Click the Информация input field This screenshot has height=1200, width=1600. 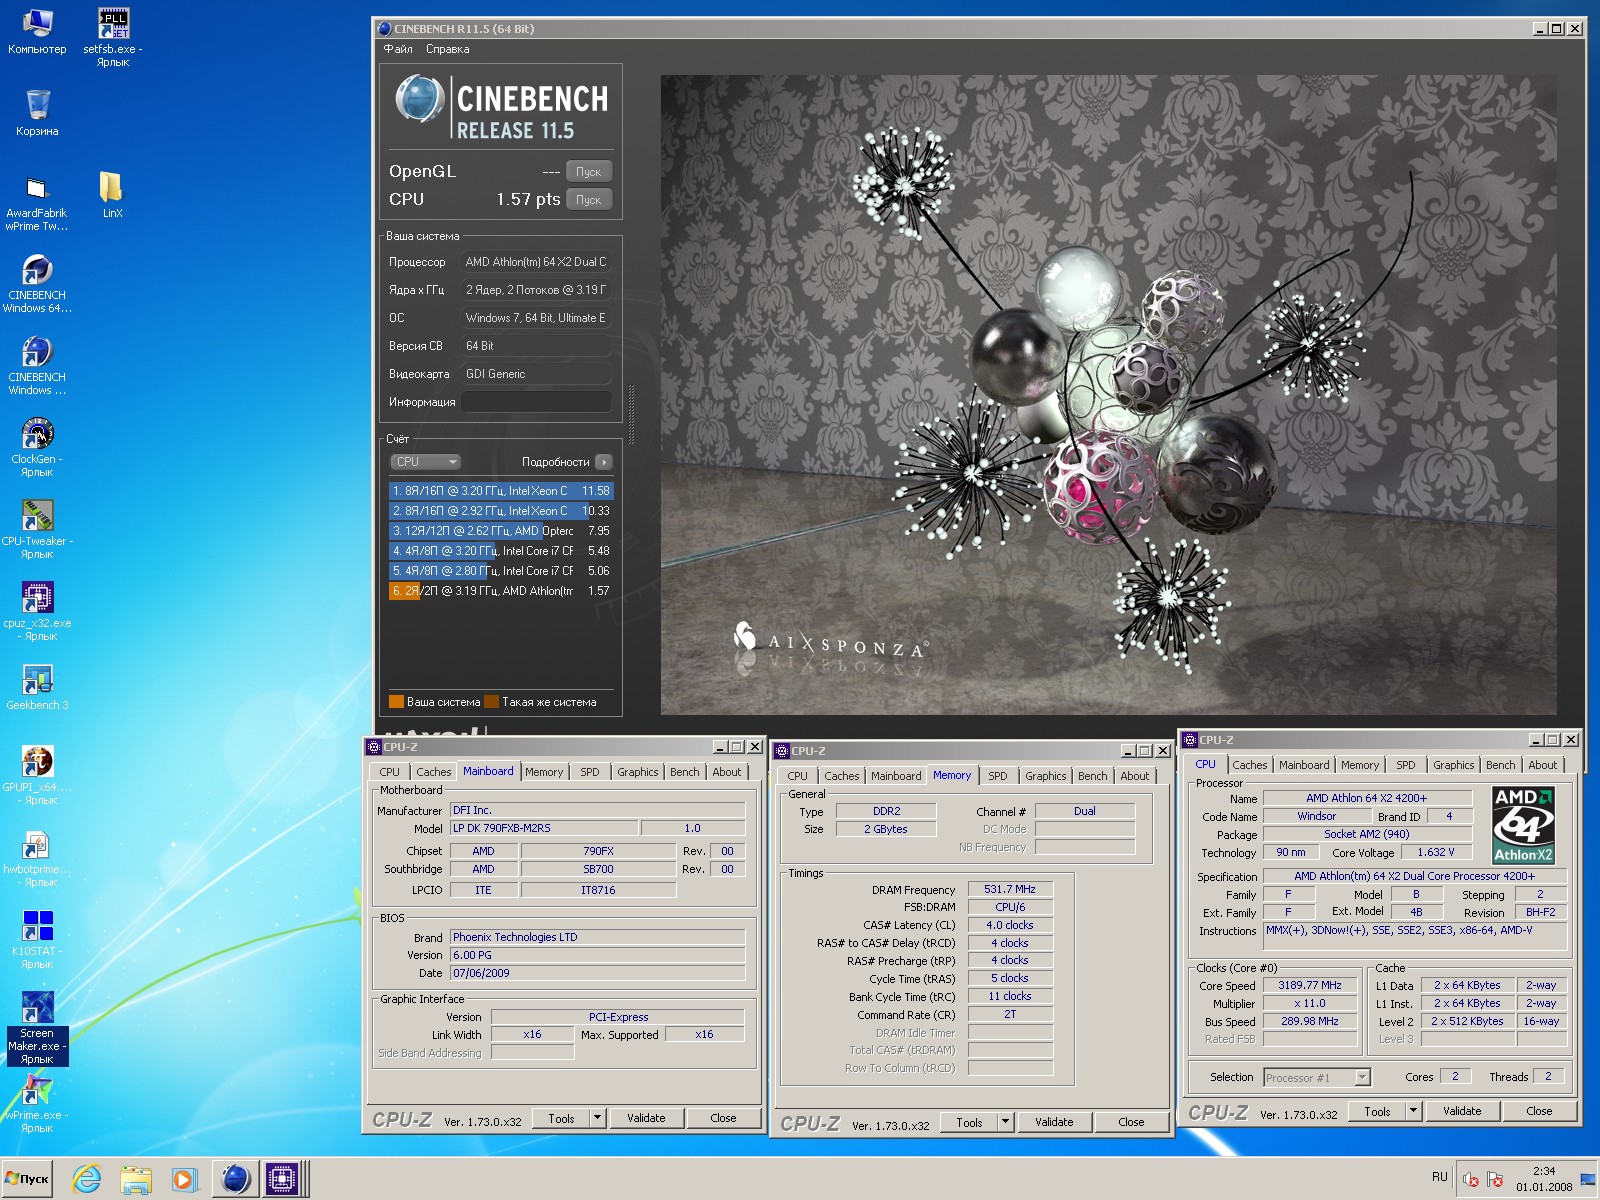536,402
